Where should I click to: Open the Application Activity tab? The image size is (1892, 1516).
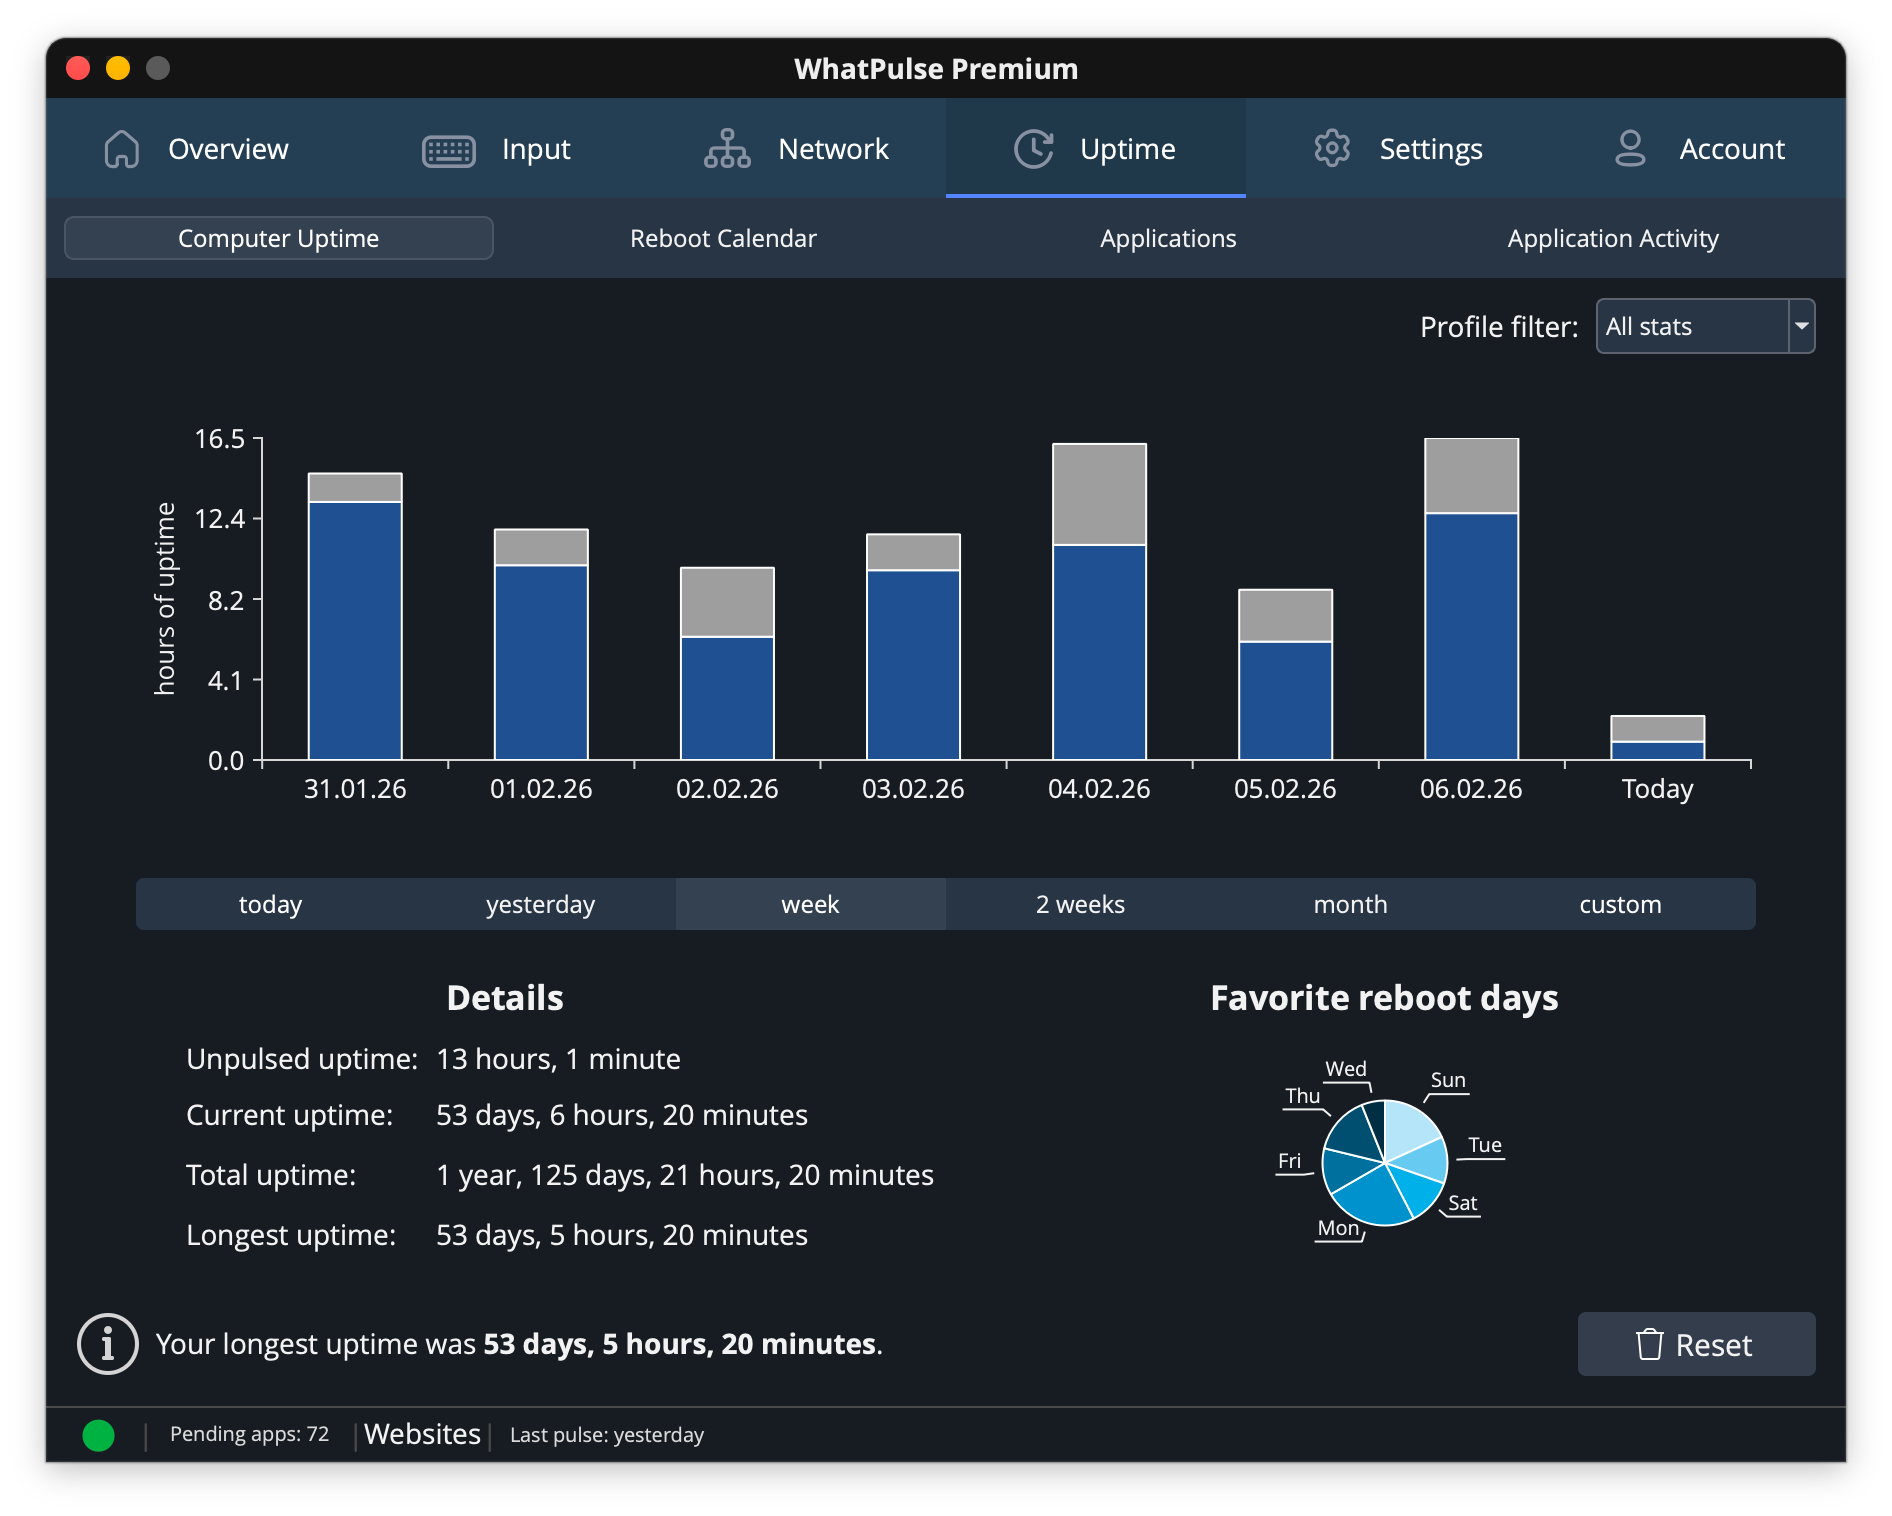1612,238
